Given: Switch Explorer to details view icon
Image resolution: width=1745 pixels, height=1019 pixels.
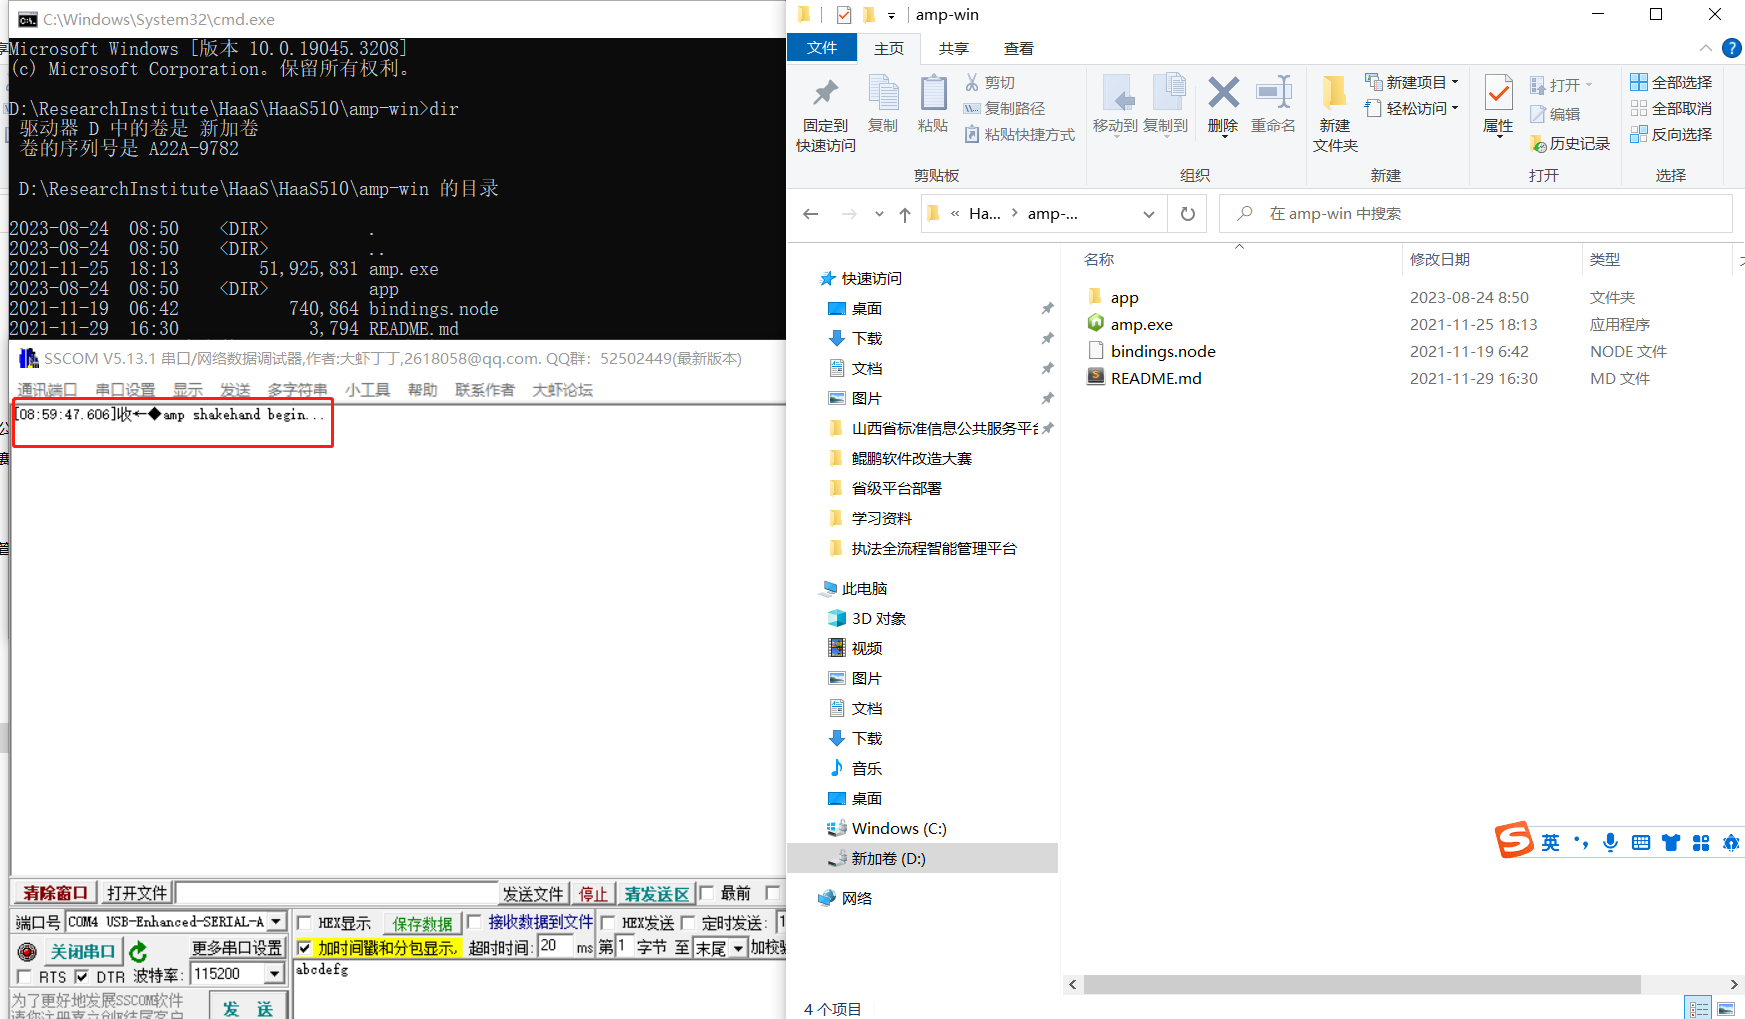Looking at the screenshot, I should click(1698, 1009).
